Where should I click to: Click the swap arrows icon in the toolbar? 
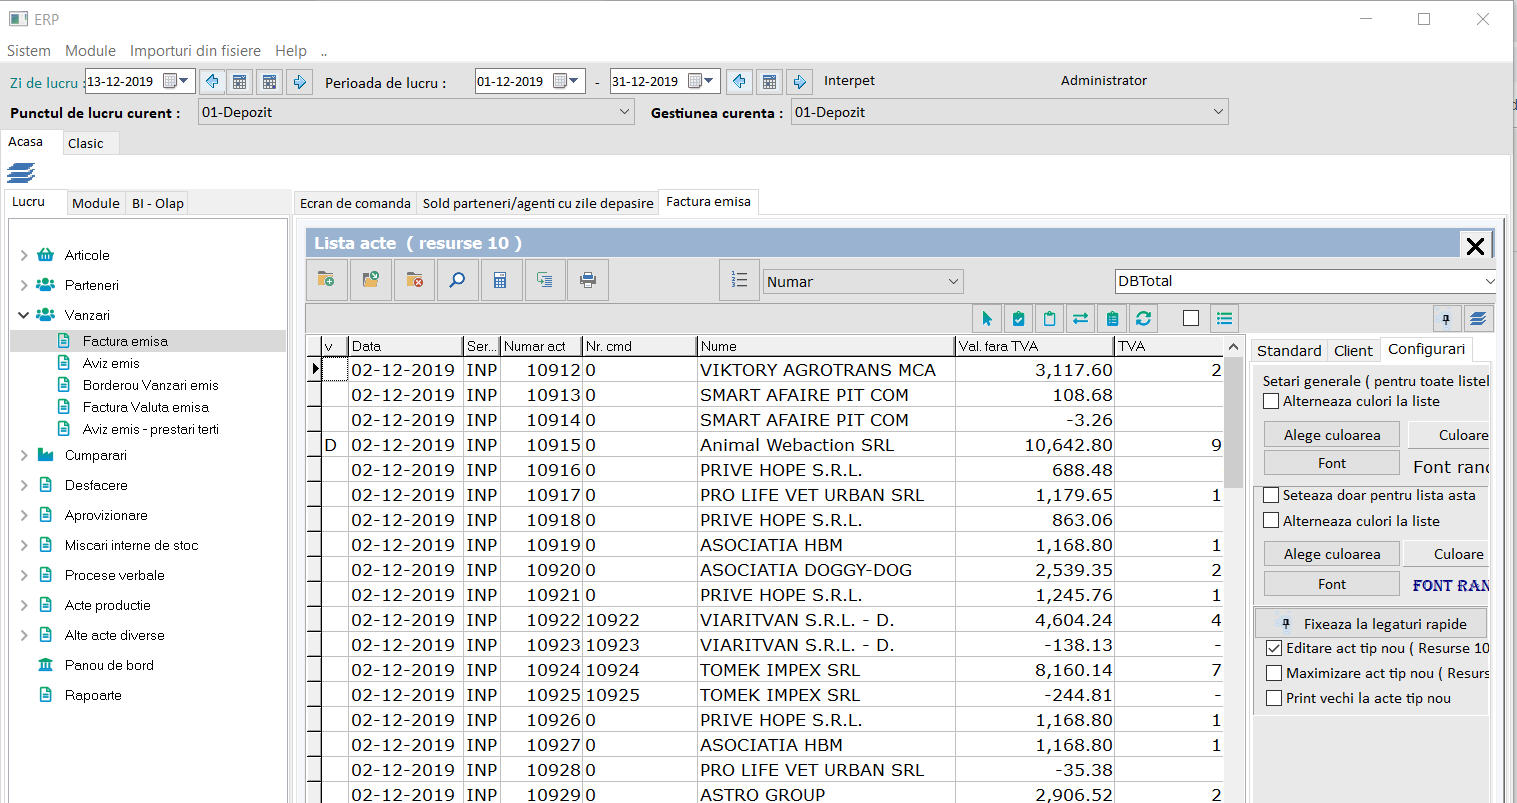click(1080, 319)
